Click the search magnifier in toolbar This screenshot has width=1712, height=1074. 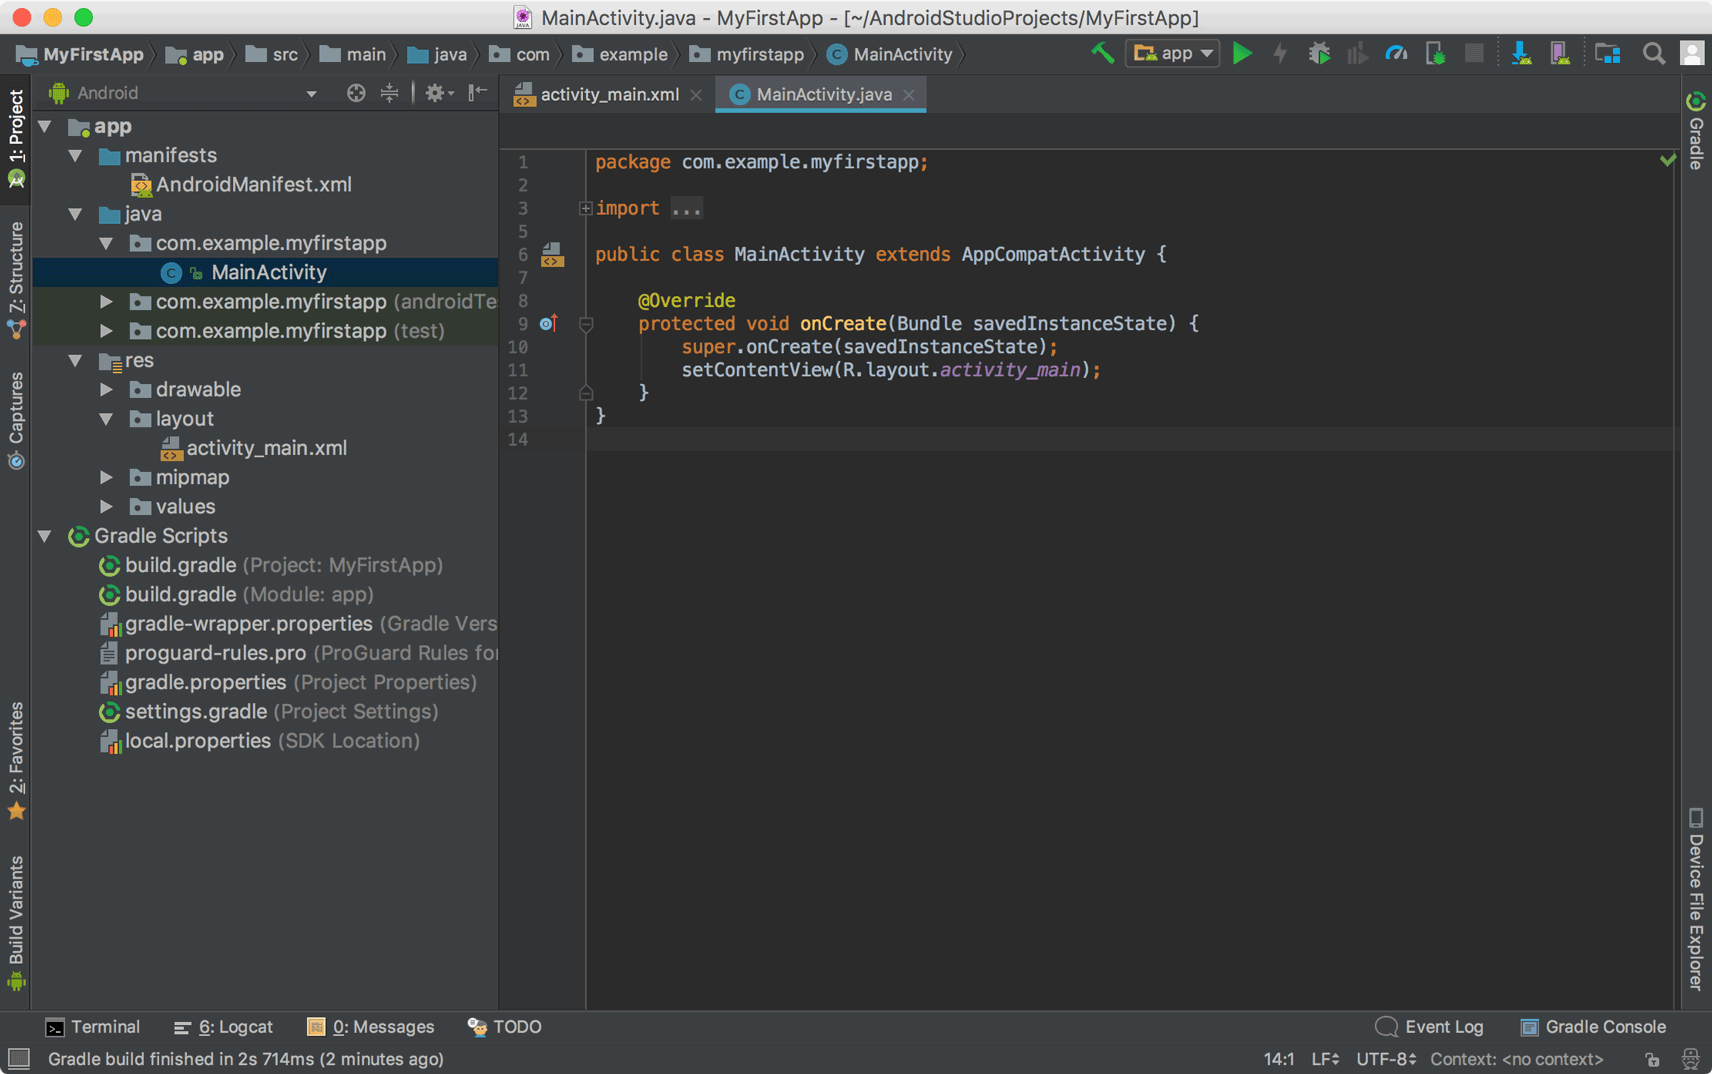[1653, 54]
